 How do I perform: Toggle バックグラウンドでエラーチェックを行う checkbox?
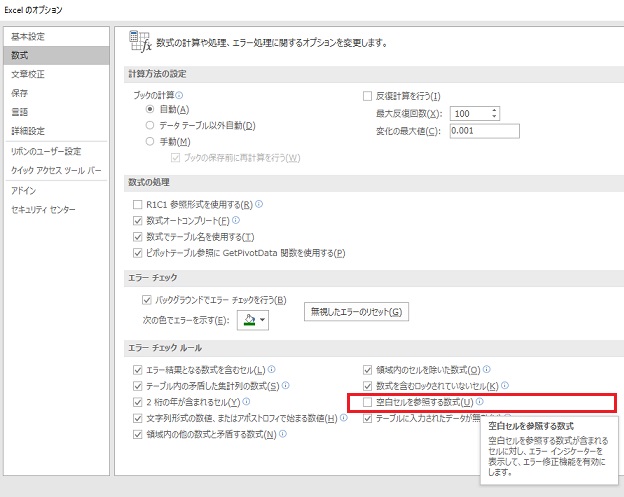click(146, 300)
